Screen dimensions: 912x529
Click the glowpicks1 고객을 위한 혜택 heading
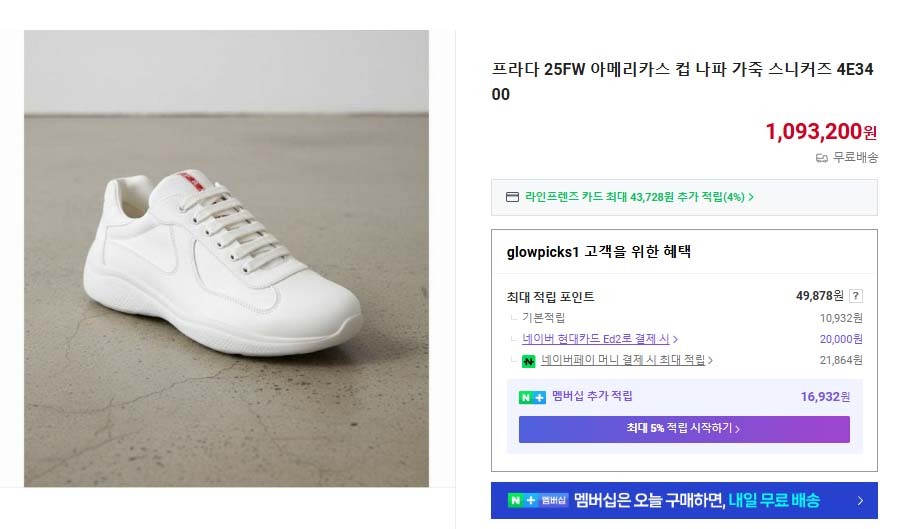pyautogui.click(x=599, y=252)
